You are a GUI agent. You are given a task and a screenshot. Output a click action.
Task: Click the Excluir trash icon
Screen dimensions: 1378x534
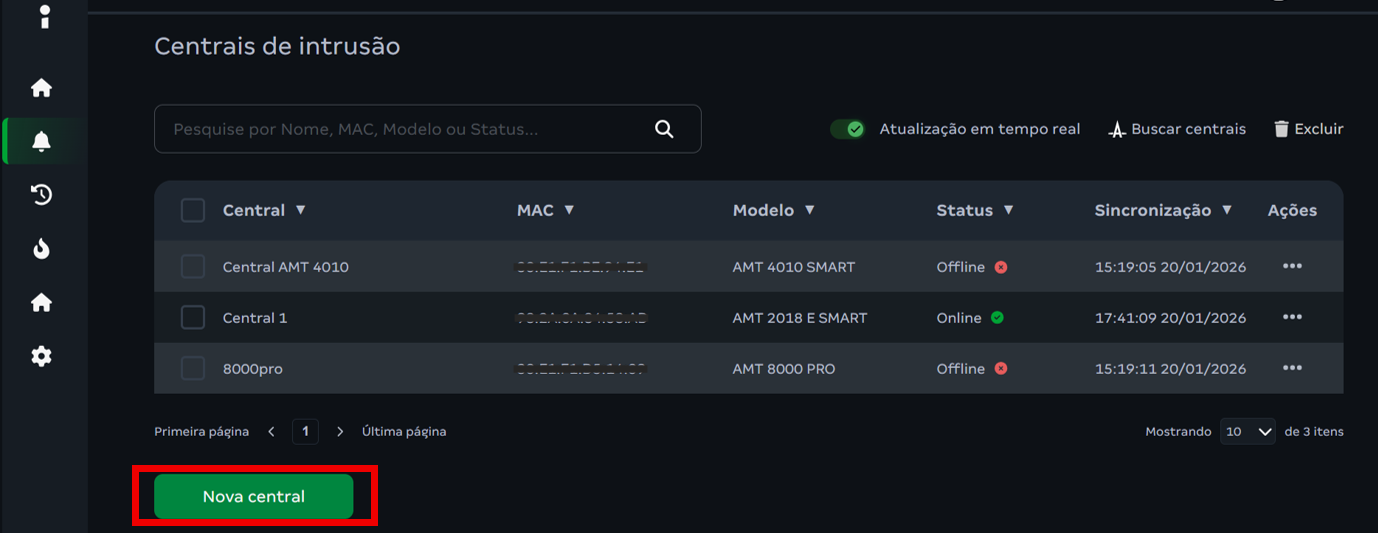(1281, 129)
